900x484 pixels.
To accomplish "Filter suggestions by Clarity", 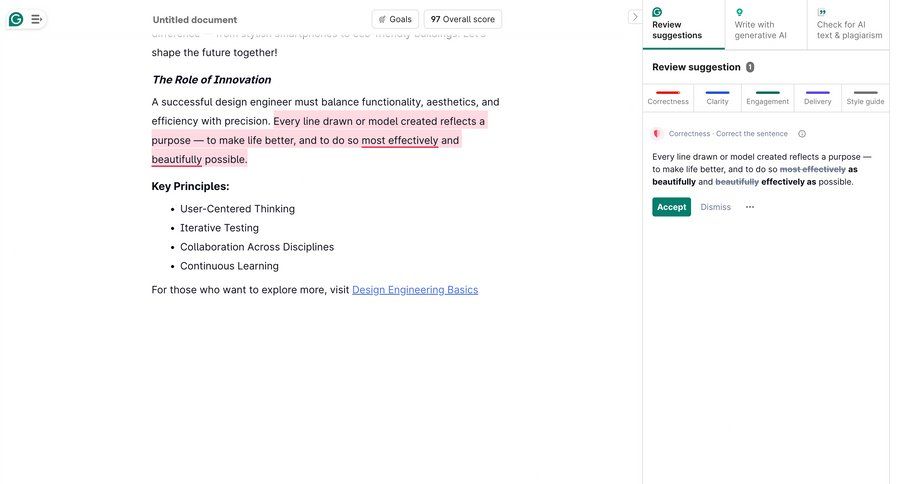I will pyautogui.click(x=717, y=98).
